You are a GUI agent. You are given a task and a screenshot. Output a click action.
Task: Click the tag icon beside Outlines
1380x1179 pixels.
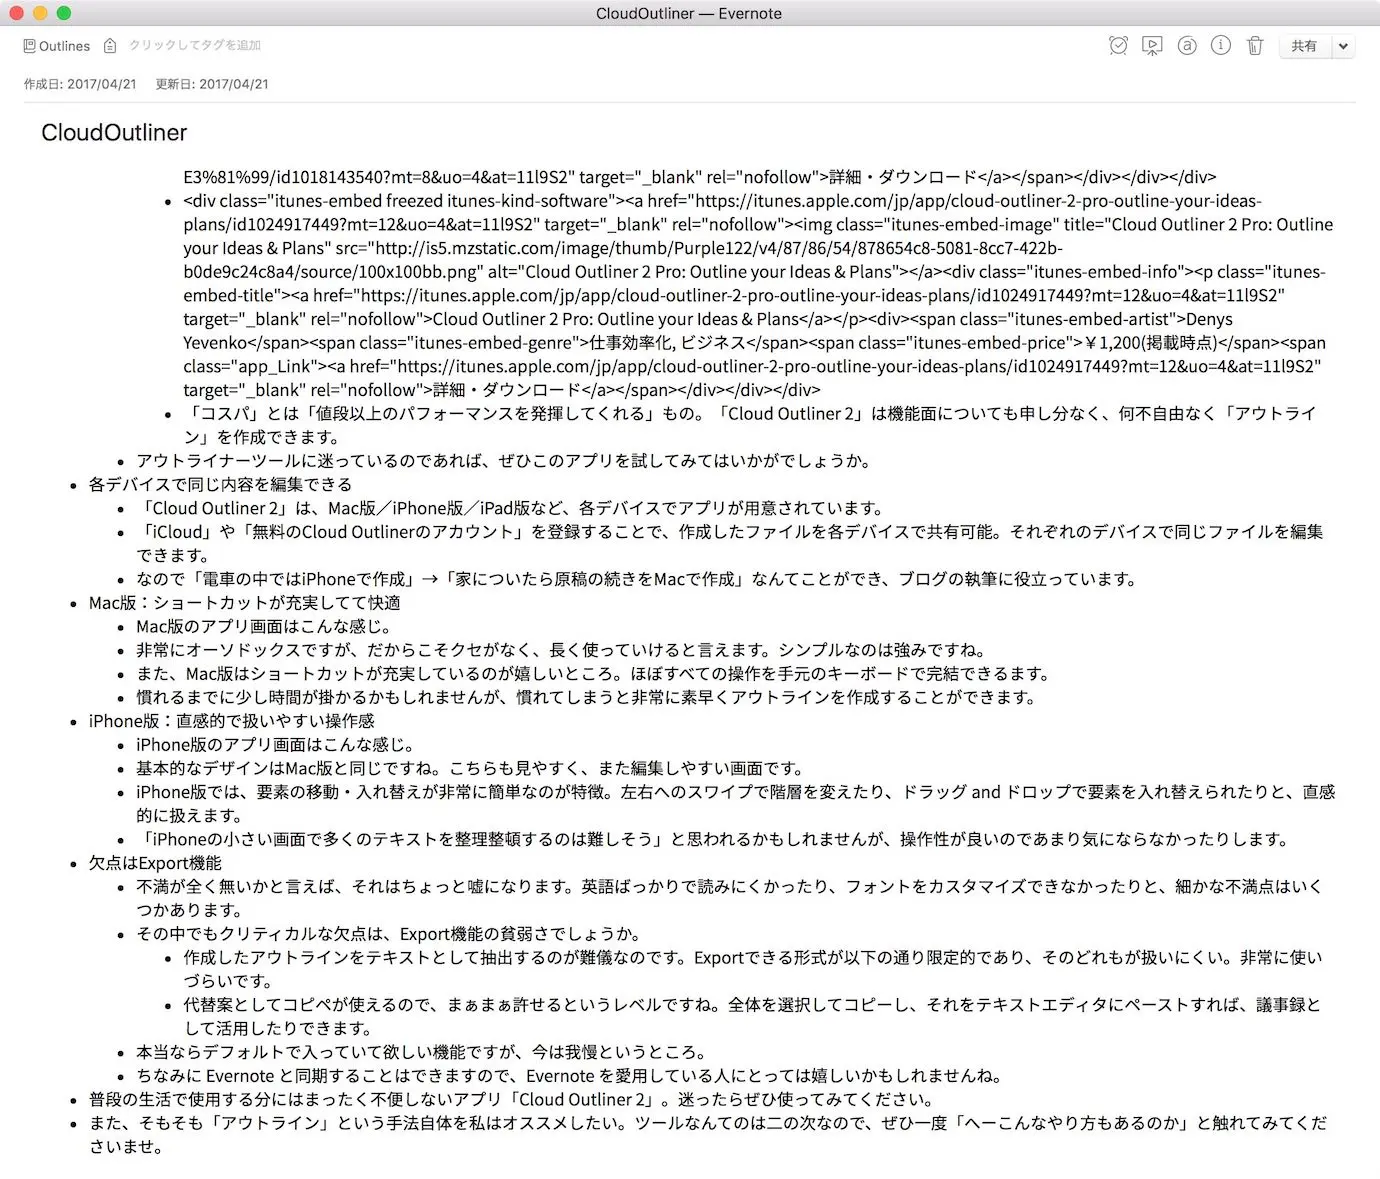[x=110, y=46]
